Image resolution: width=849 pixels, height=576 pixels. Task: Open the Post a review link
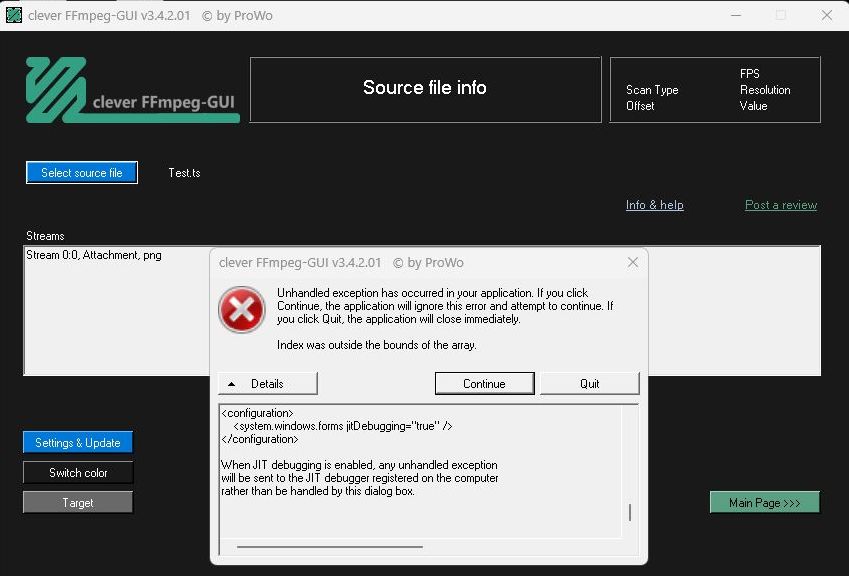781,205
